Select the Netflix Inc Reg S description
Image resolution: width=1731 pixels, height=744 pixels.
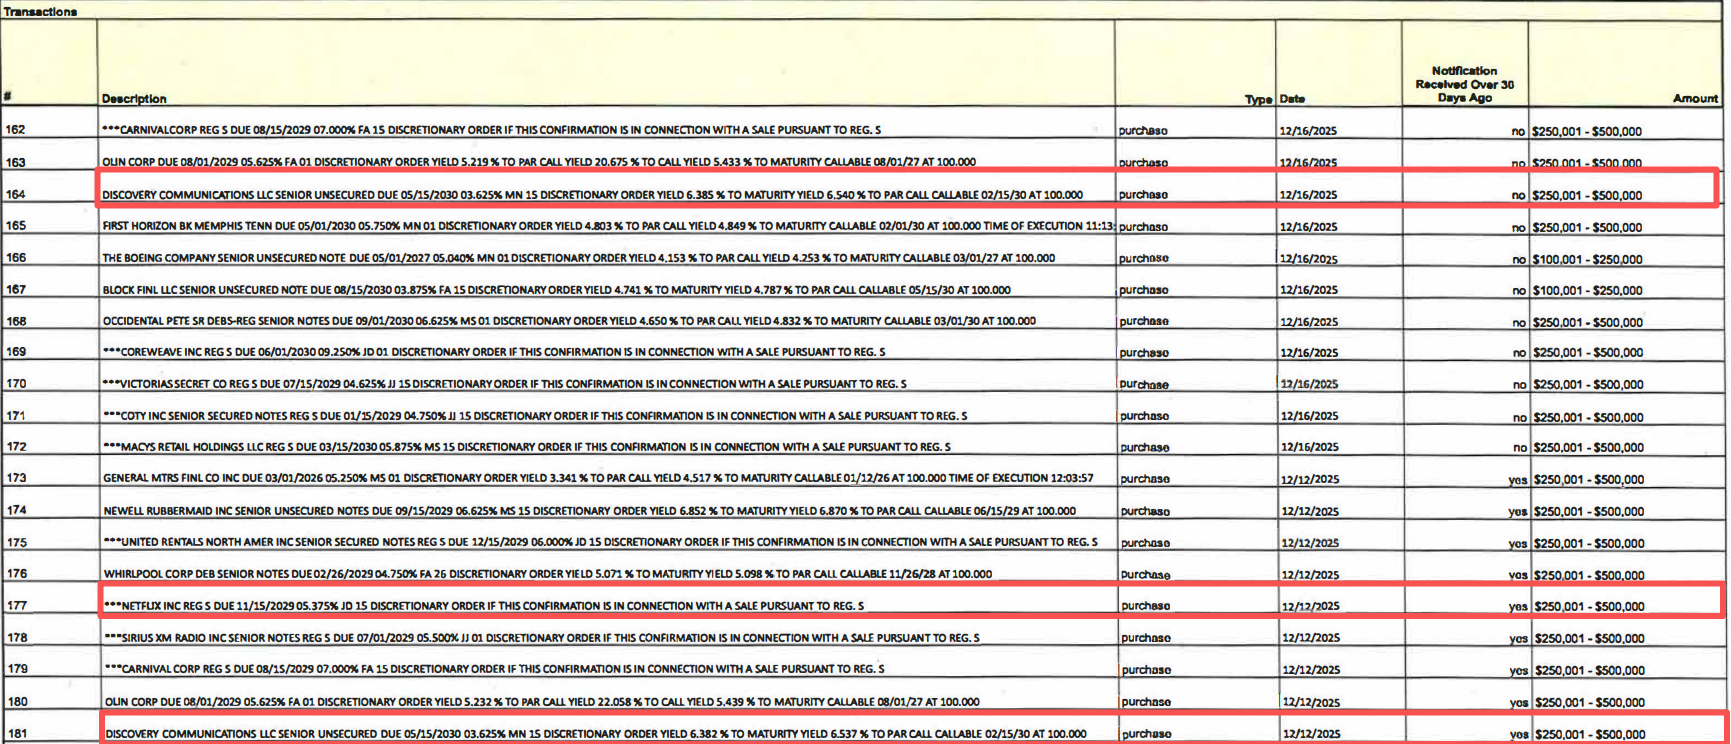coord(484,606)
